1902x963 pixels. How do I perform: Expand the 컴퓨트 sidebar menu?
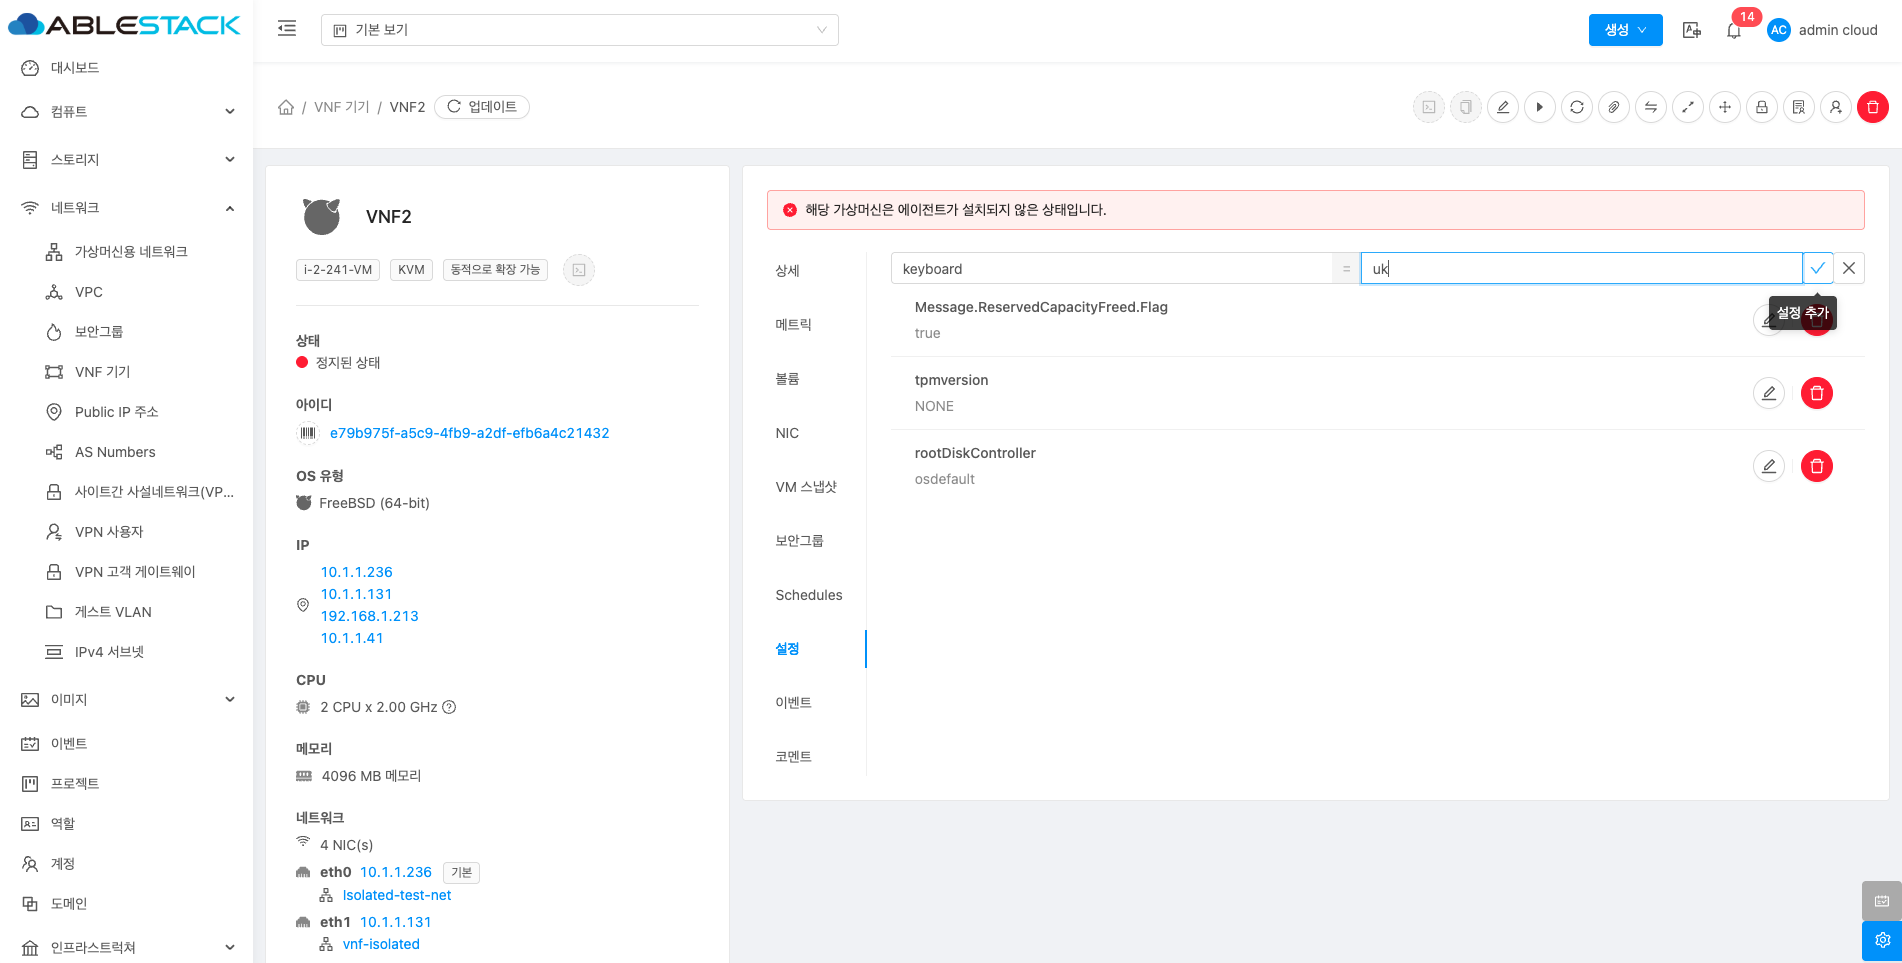127,112
